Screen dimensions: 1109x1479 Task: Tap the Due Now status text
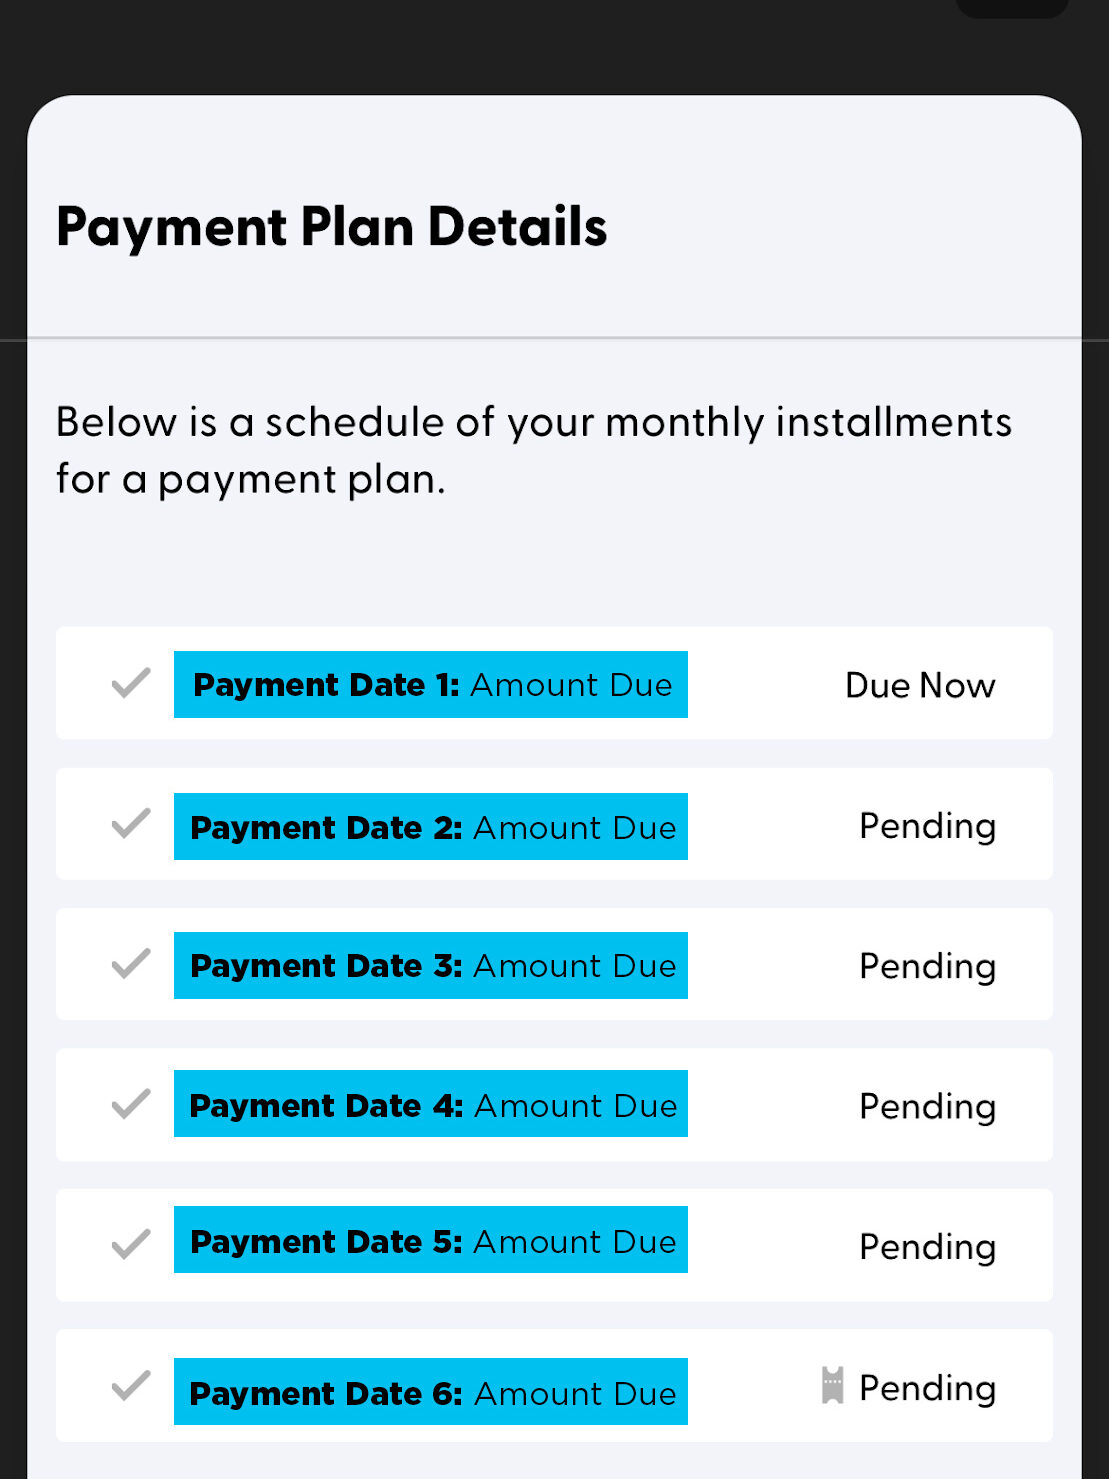click(x=920, y=686)
